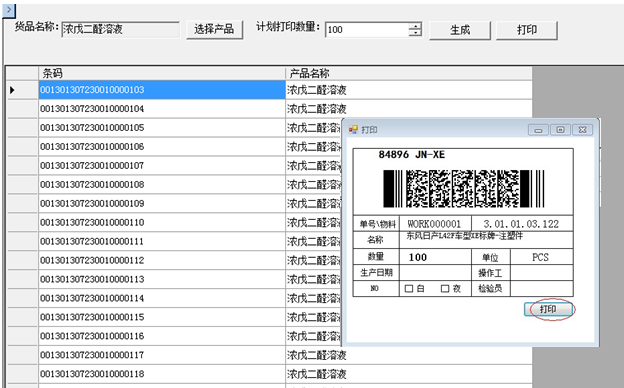Click the 条码 column header
Screen dimensions: 624x388
tap(162, 73)
